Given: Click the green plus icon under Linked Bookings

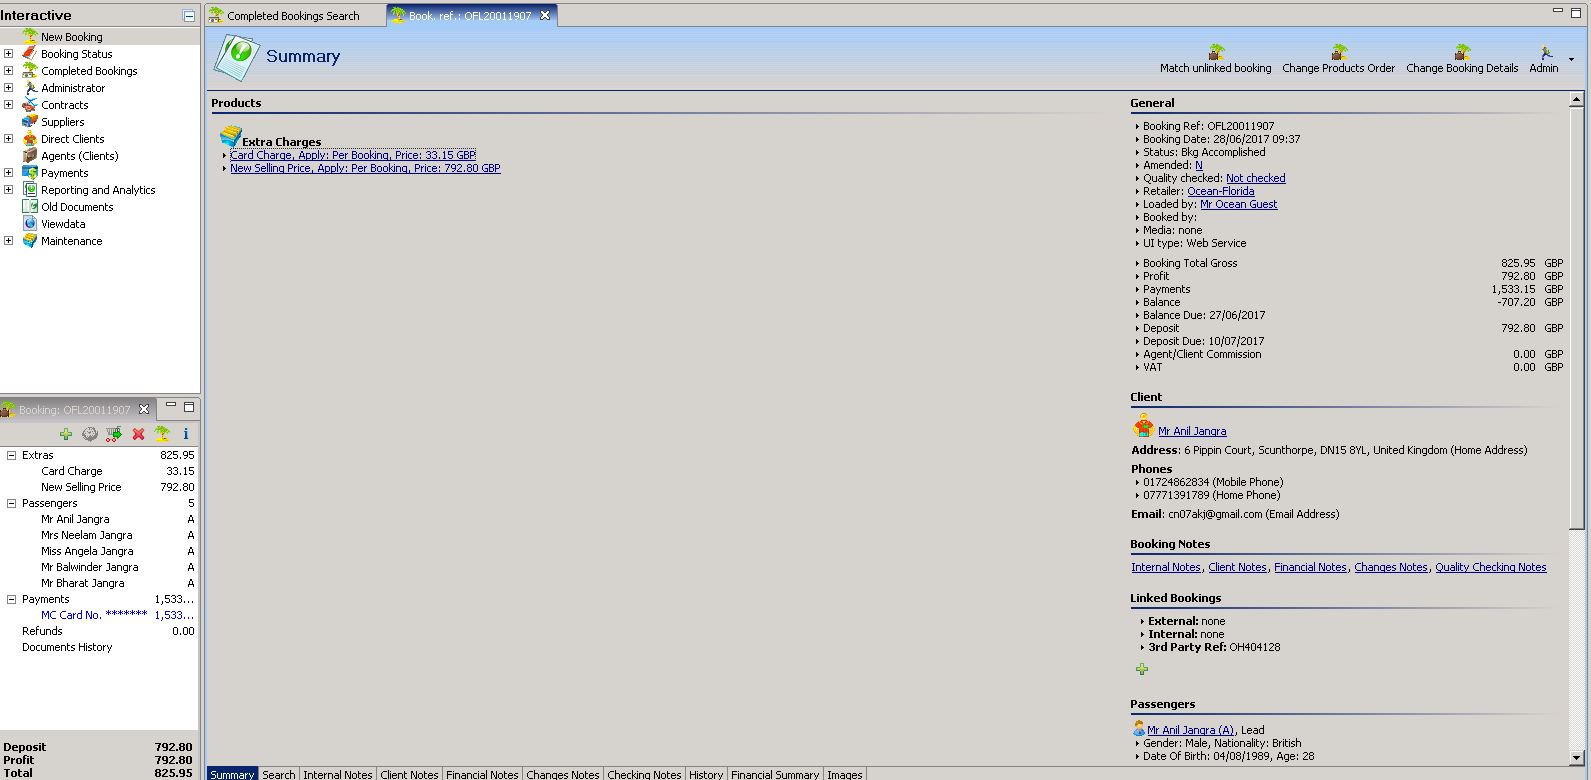Looking at the screenshot, I should (1142, 669).
